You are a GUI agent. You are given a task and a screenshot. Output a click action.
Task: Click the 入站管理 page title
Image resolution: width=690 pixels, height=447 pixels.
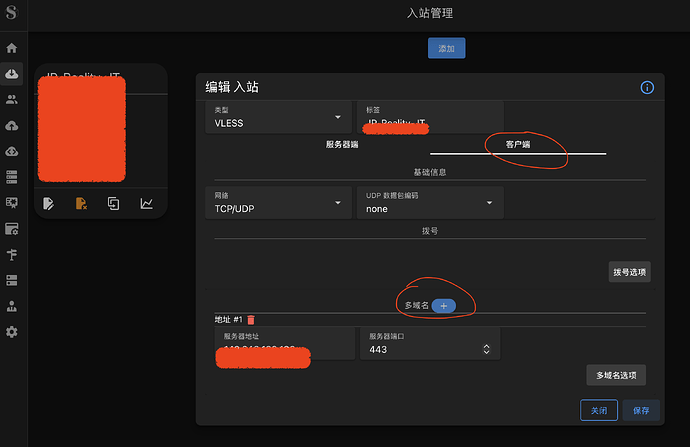tap(429, 13)
